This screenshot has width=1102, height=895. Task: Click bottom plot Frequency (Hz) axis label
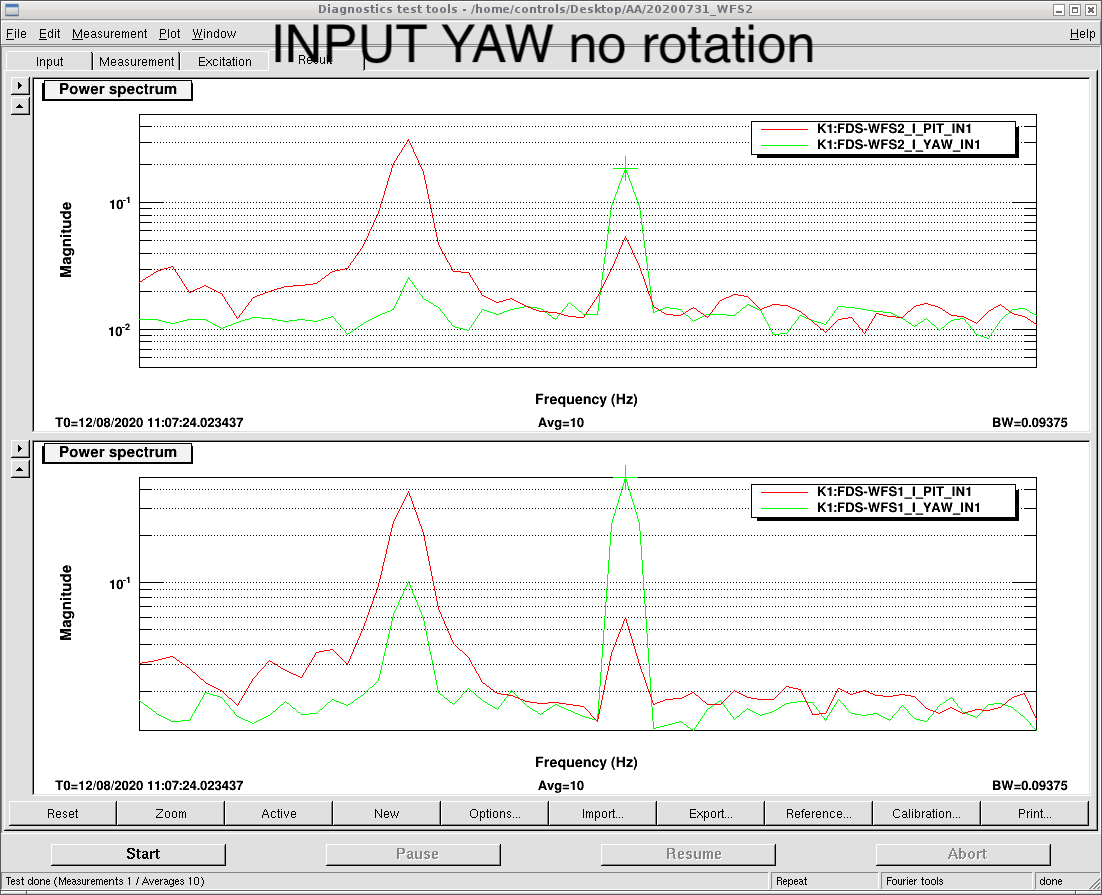[586, 762]
